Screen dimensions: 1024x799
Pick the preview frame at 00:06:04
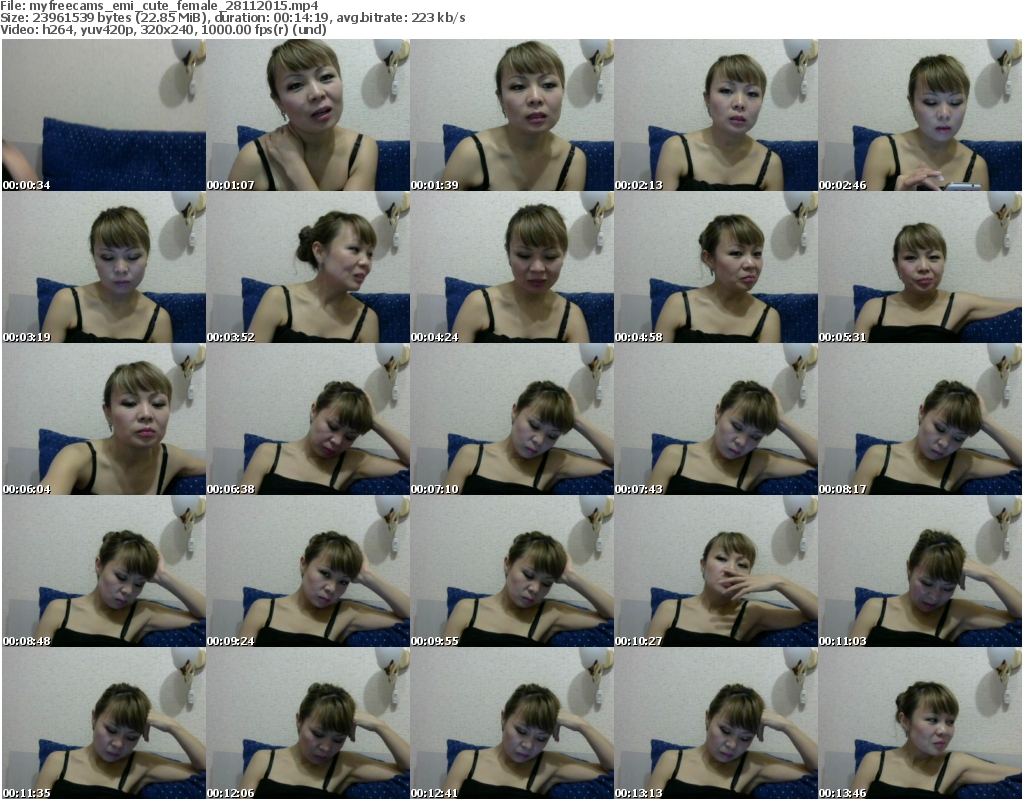[104, 419]
